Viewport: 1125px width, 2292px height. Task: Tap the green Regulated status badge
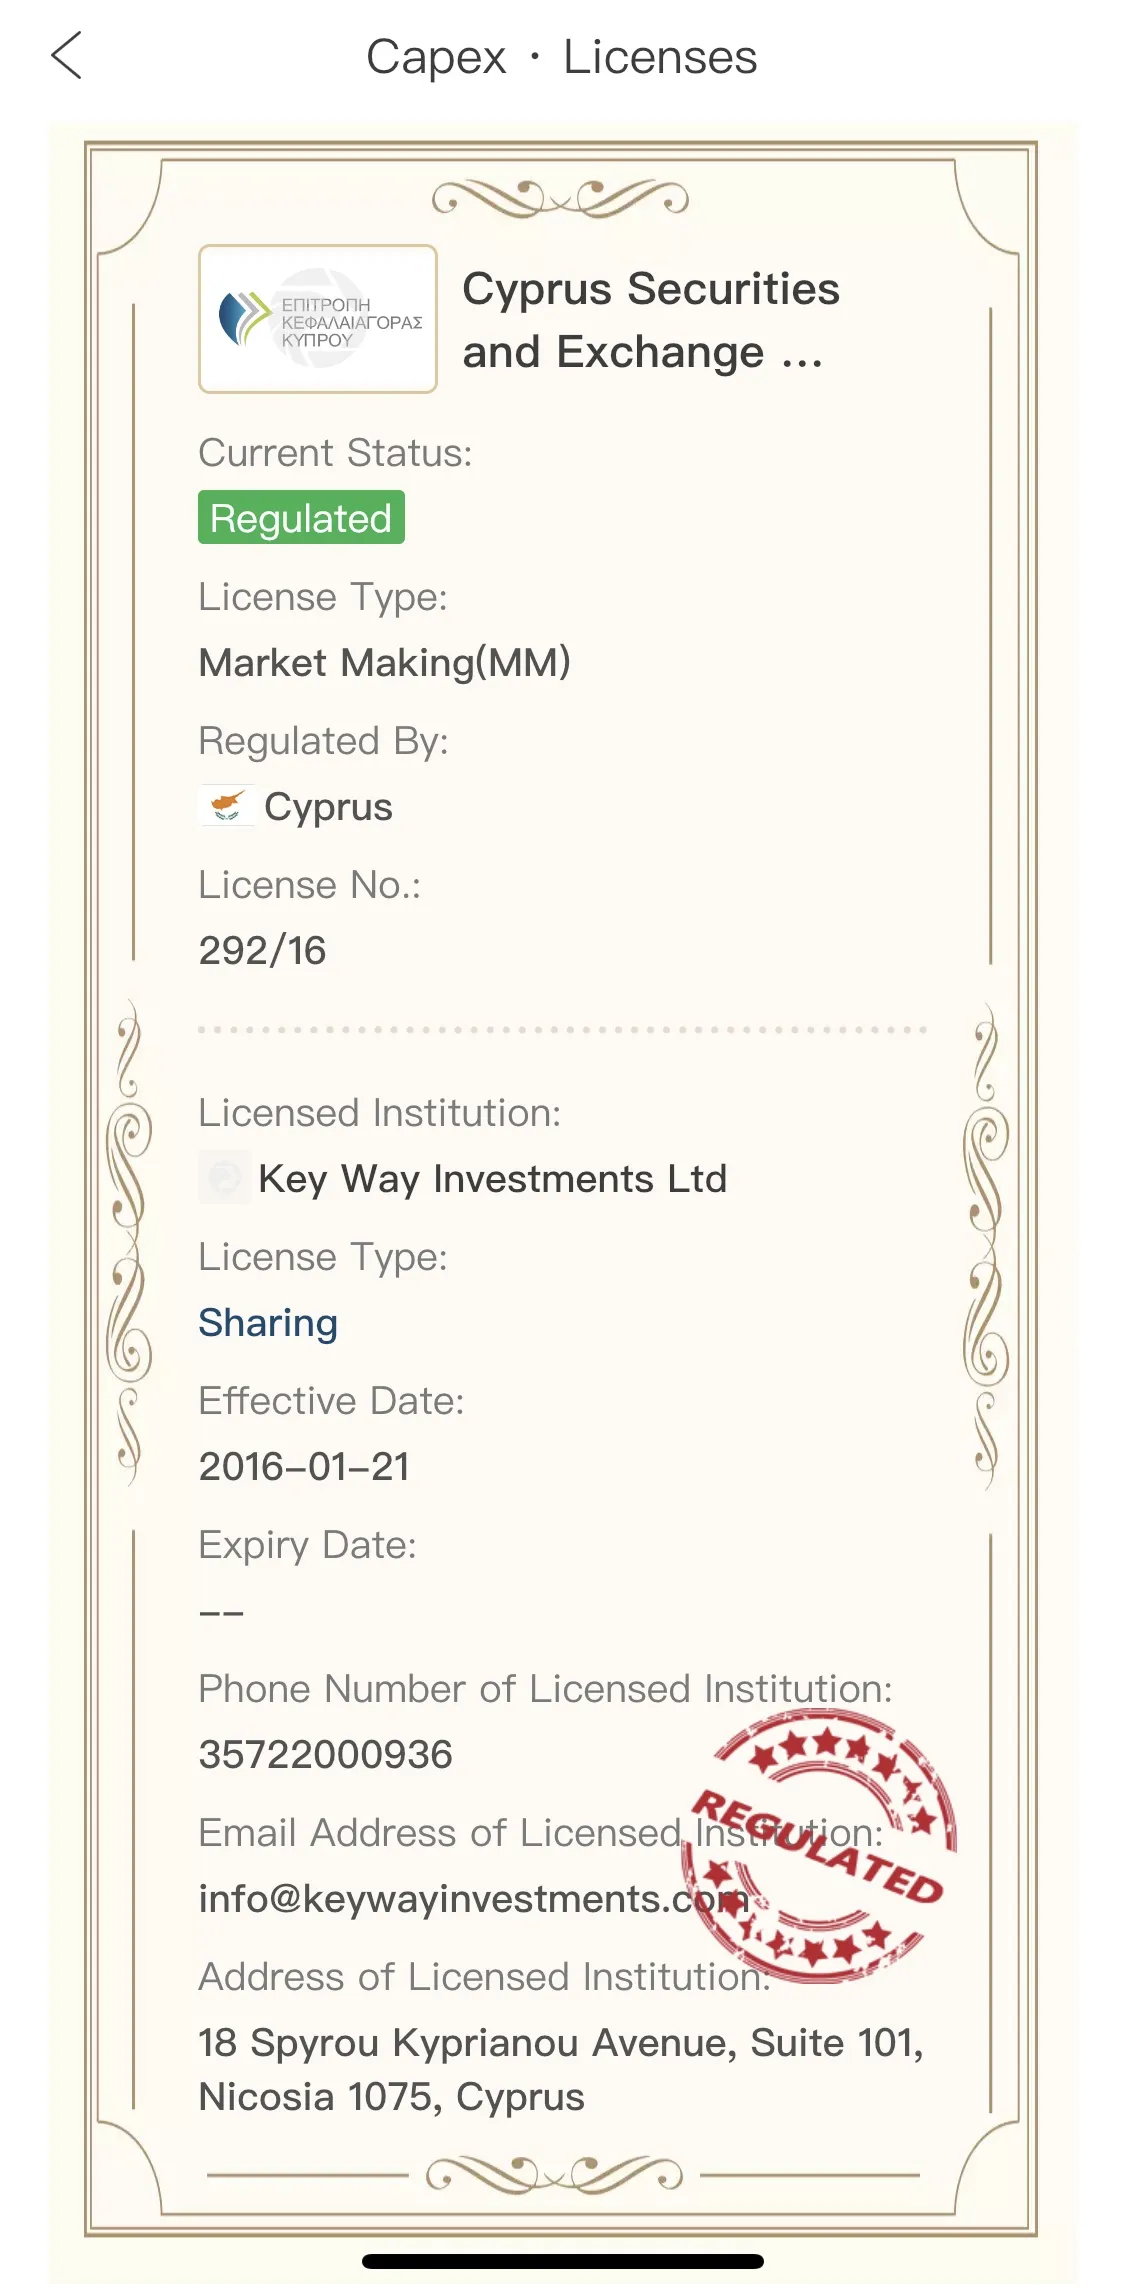point(301,517)
